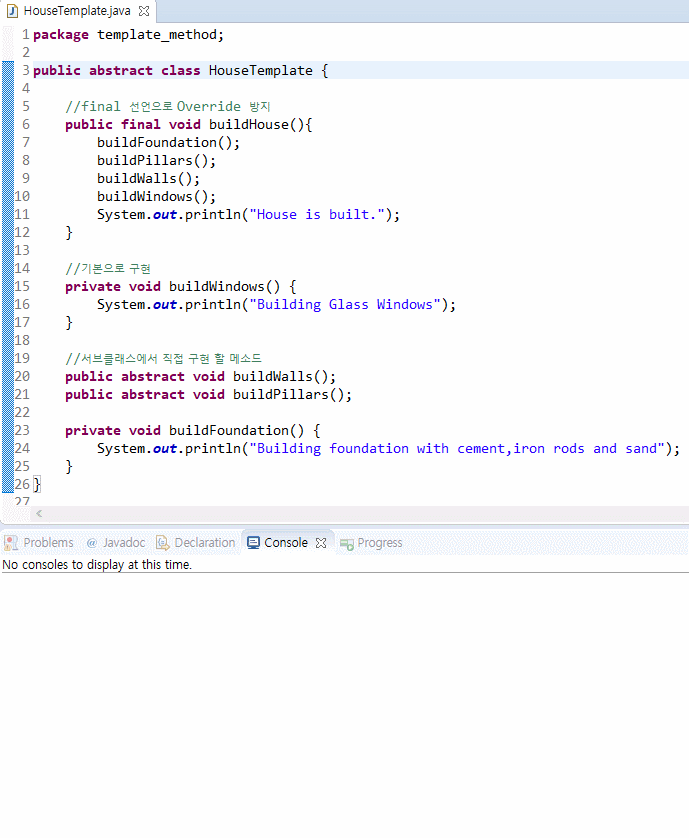689x838 pixels.
Task: Click the Javadoc @ icon
Action: click(92, 543)
